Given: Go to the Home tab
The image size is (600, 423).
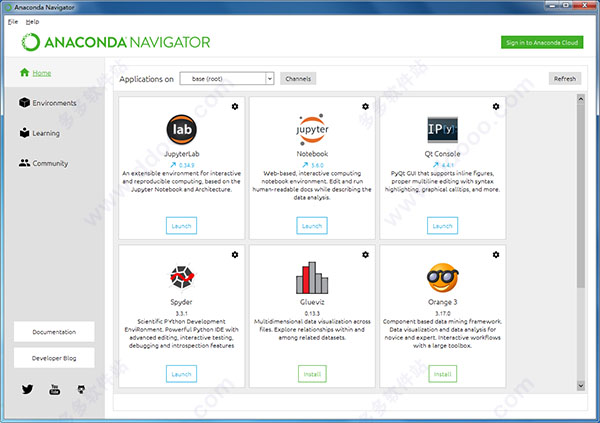Looking at the screenshot, I should (55, 72).
